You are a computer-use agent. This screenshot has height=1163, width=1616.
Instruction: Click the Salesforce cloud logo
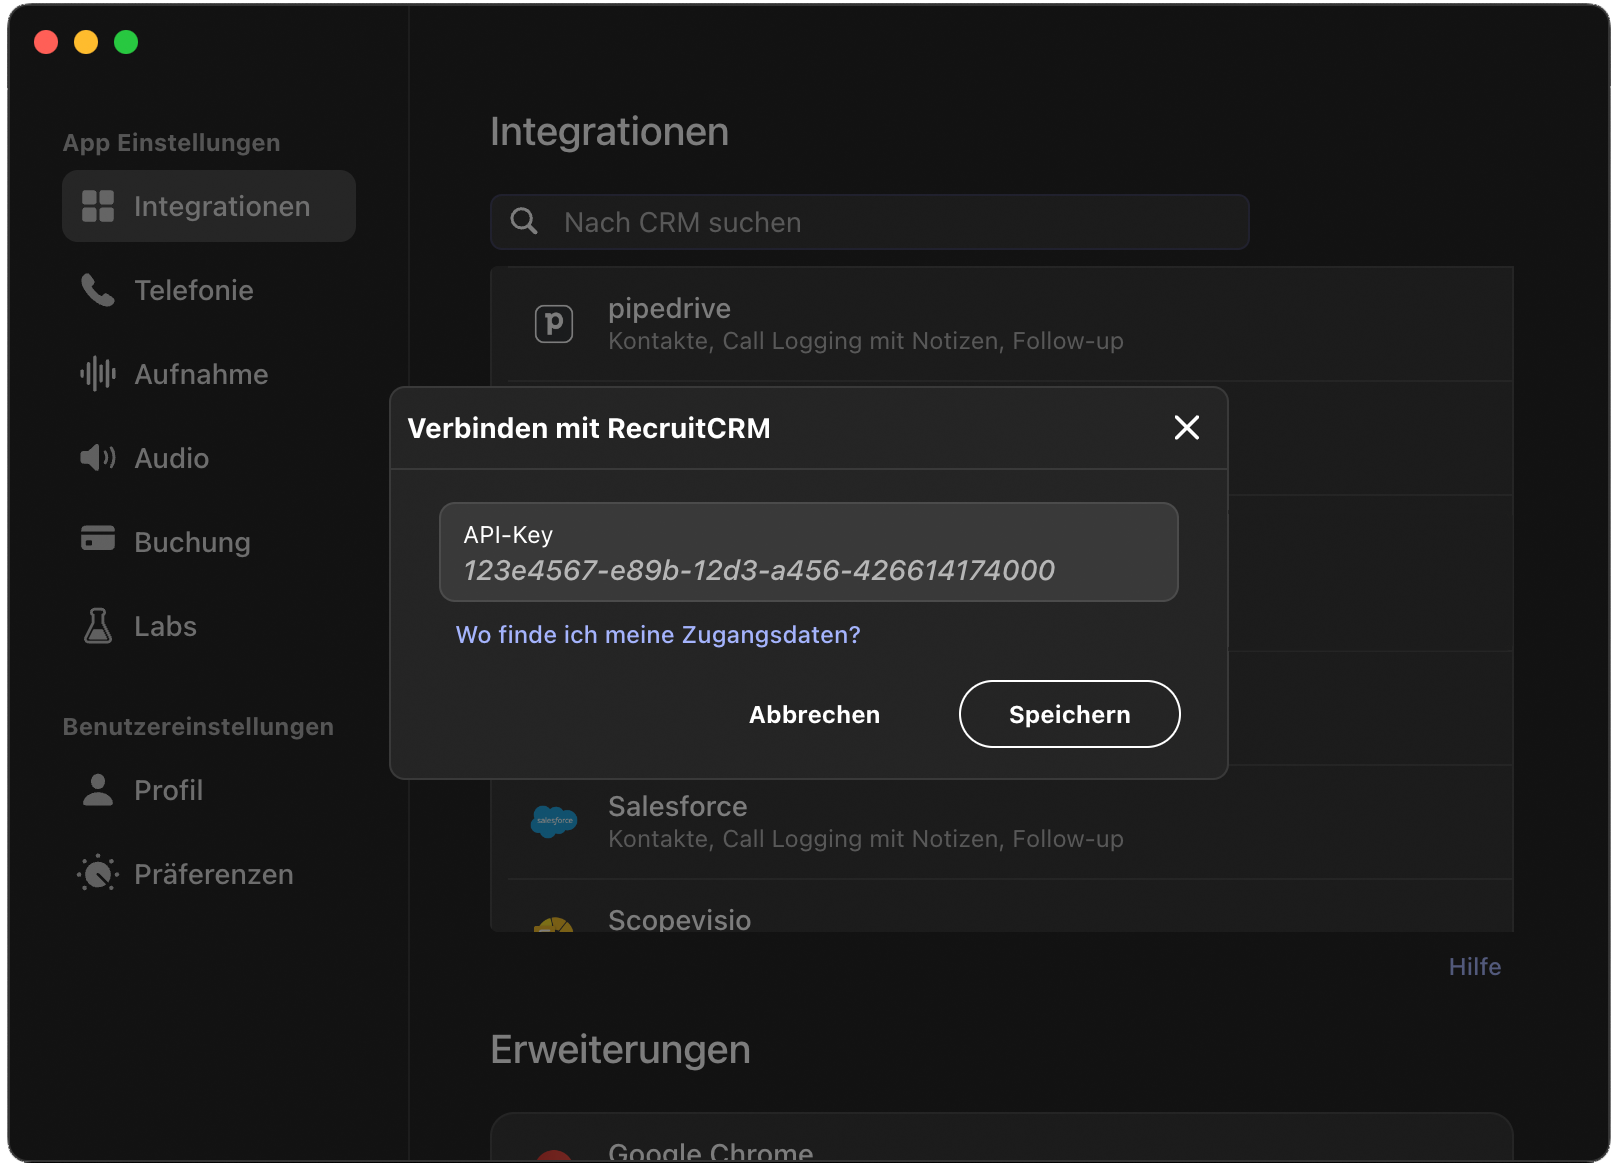pos(554,821)
